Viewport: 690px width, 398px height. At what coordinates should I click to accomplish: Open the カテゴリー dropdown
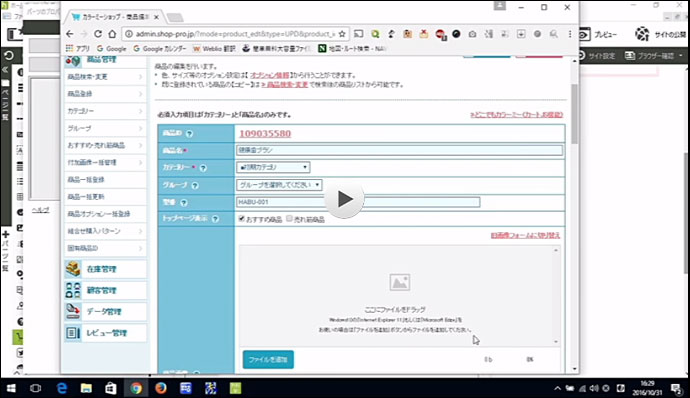pos(273,167)
